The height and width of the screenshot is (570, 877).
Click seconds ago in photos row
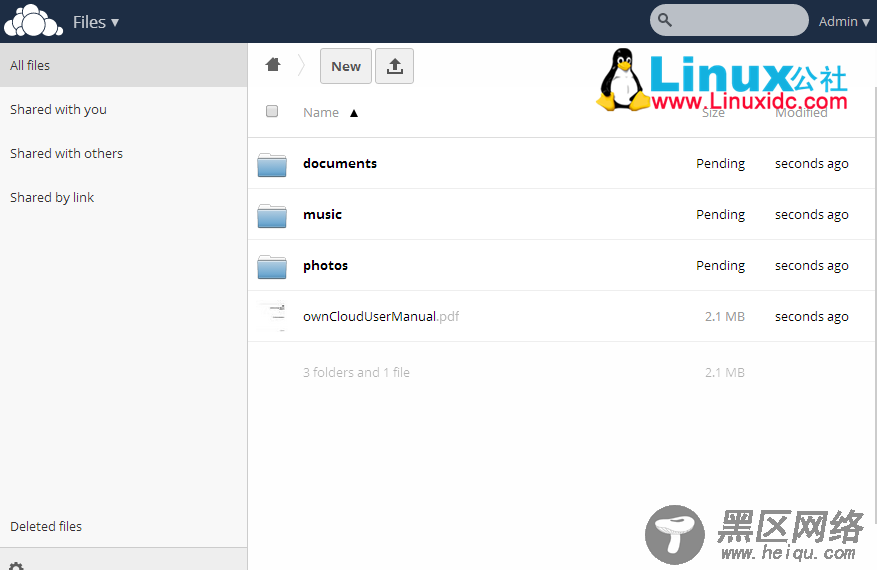[812, 266]
